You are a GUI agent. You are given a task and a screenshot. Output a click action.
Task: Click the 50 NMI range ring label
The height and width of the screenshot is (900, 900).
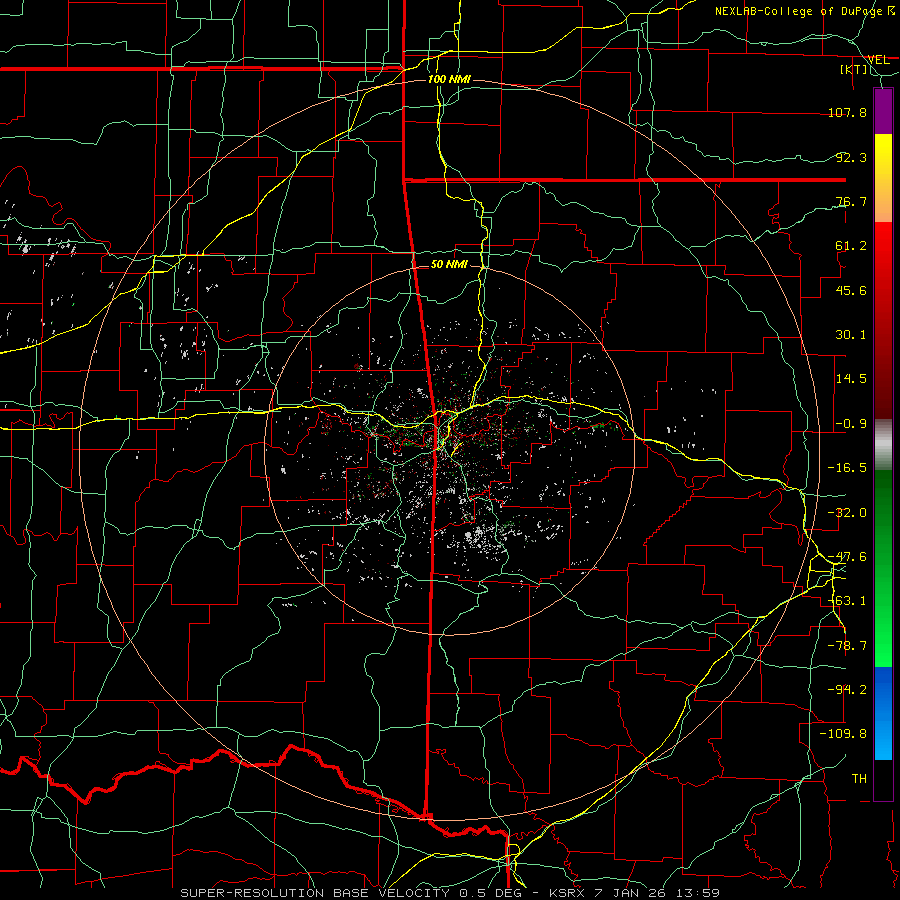449,264
